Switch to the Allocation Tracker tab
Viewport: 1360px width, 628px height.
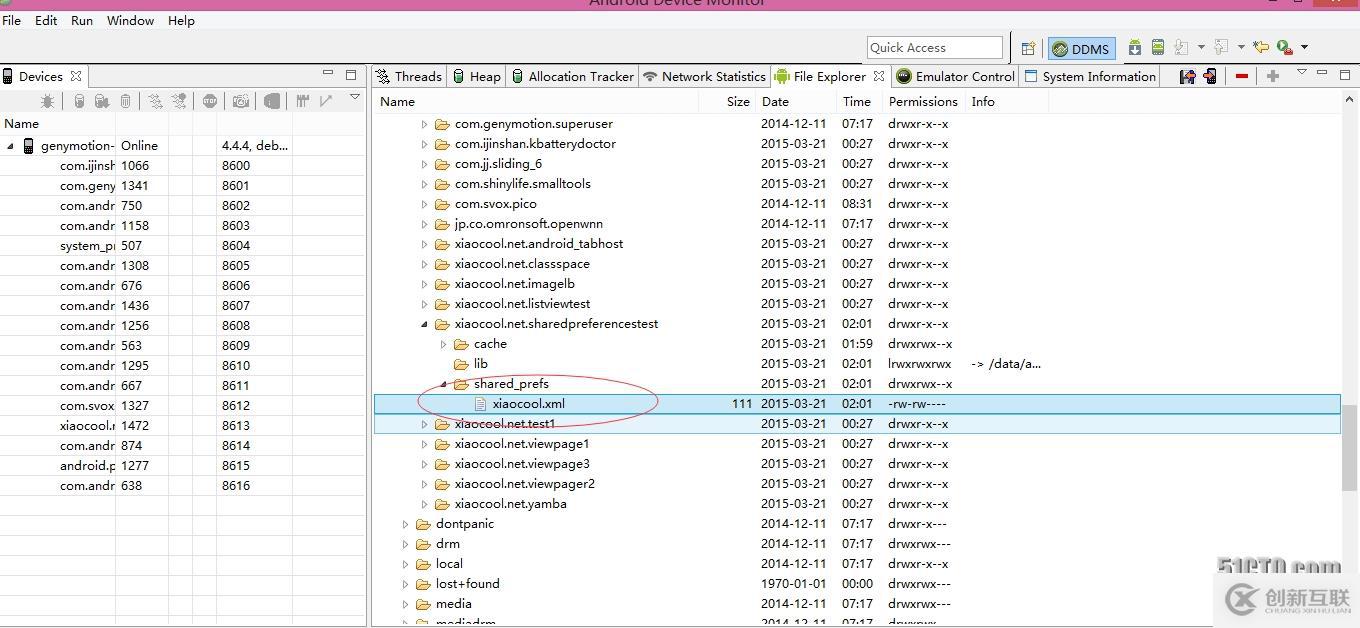573,76
